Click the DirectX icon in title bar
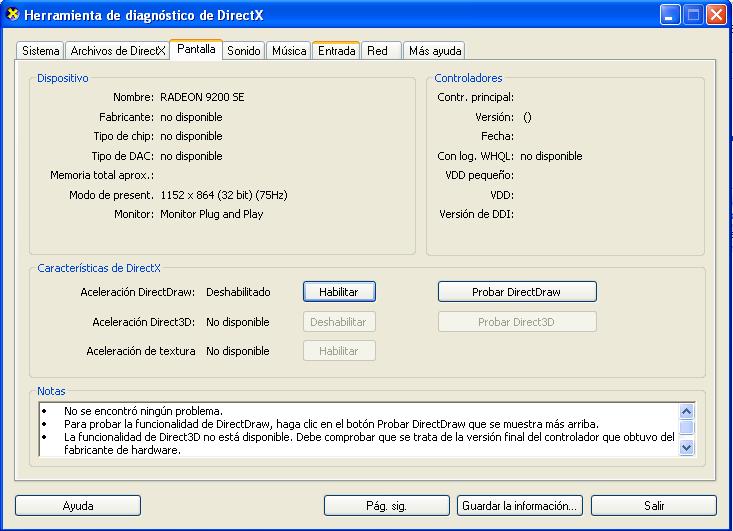This screenshot has width=733, height=531. coord(13,16)
